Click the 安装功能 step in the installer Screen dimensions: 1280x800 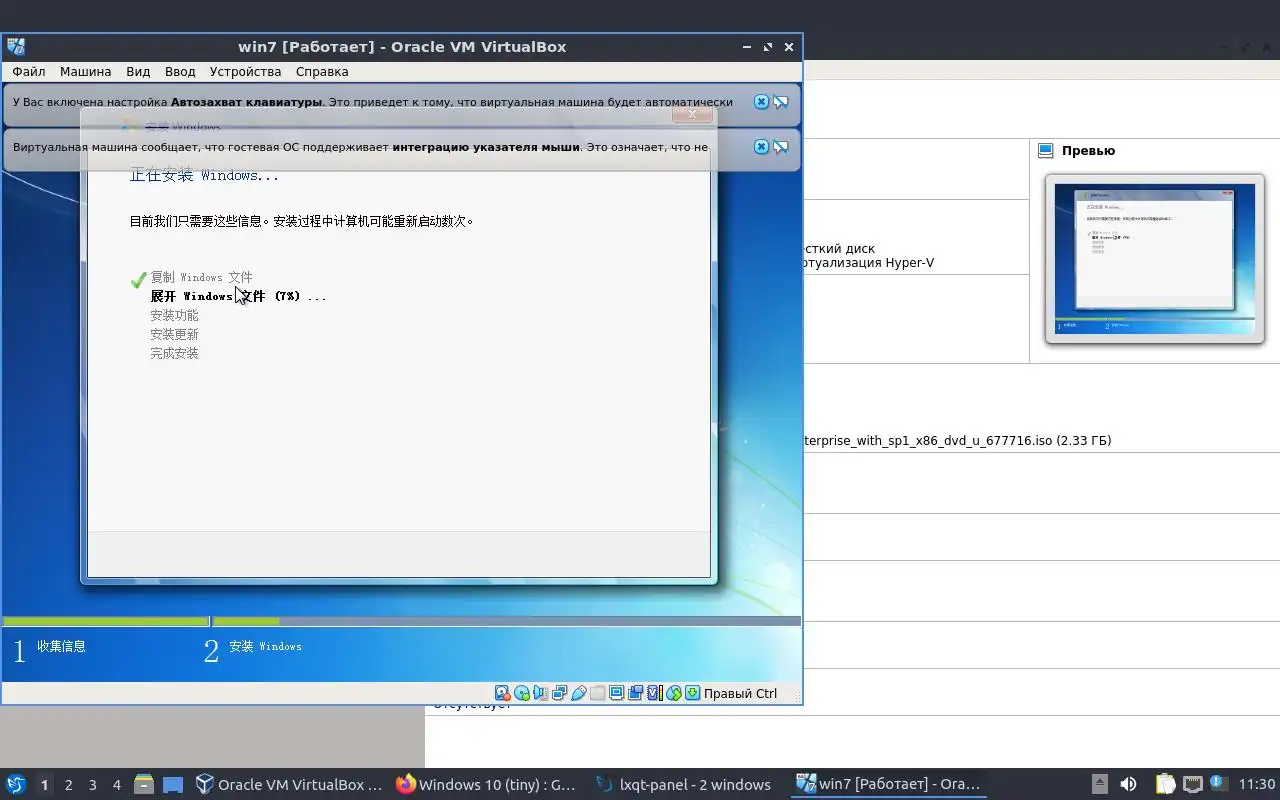[174, 315]
